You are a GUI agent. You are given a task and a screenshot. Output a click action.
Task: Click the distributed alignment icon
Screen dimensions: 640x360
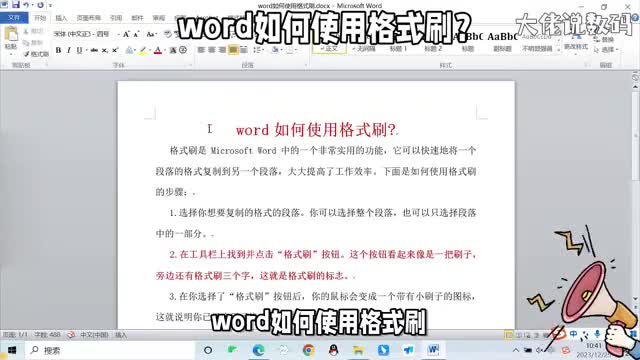point(244,50)
